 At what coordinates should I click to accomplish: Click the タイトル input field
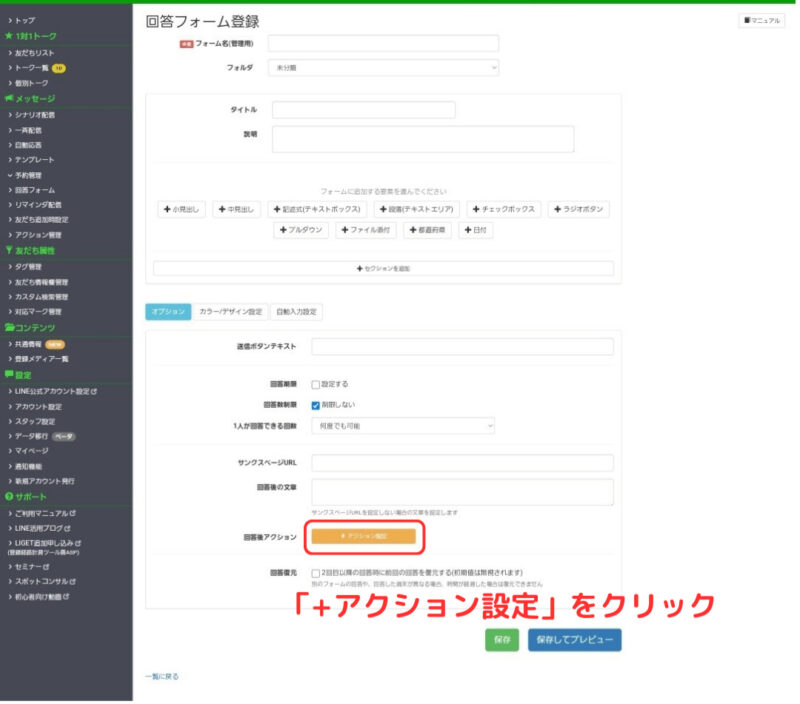point(364,110)
